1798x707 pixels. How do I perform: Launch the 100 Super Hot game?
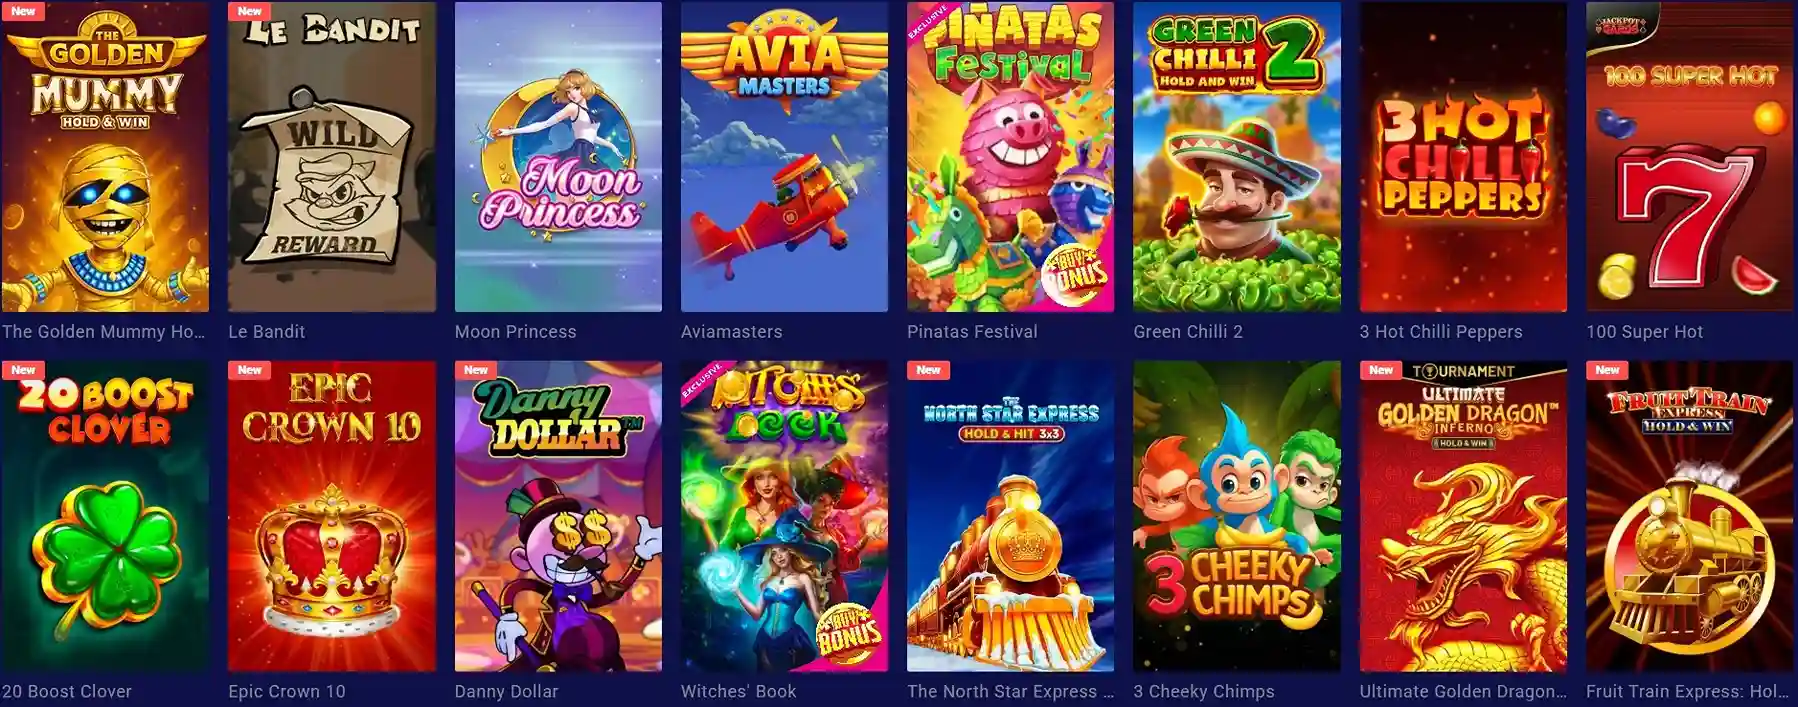tap(1689, 157)
